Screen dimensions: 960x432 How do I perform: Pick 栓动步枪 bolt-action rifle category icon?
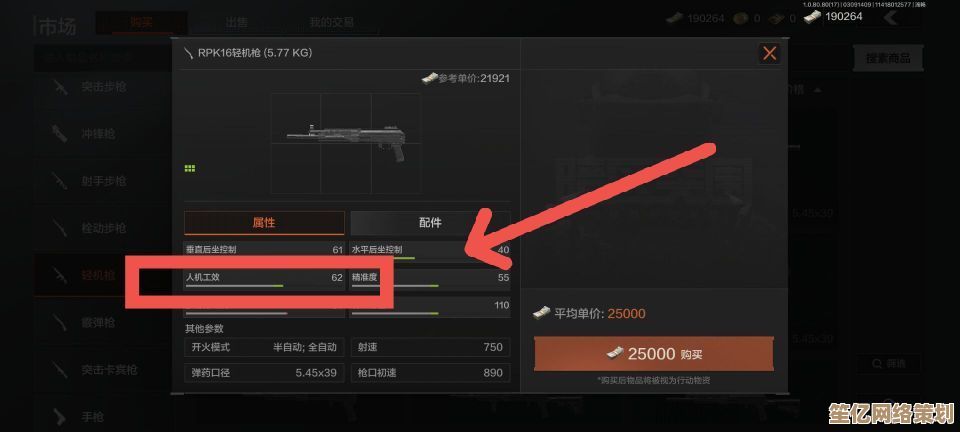pyautogui.click(x=60, y=228)
